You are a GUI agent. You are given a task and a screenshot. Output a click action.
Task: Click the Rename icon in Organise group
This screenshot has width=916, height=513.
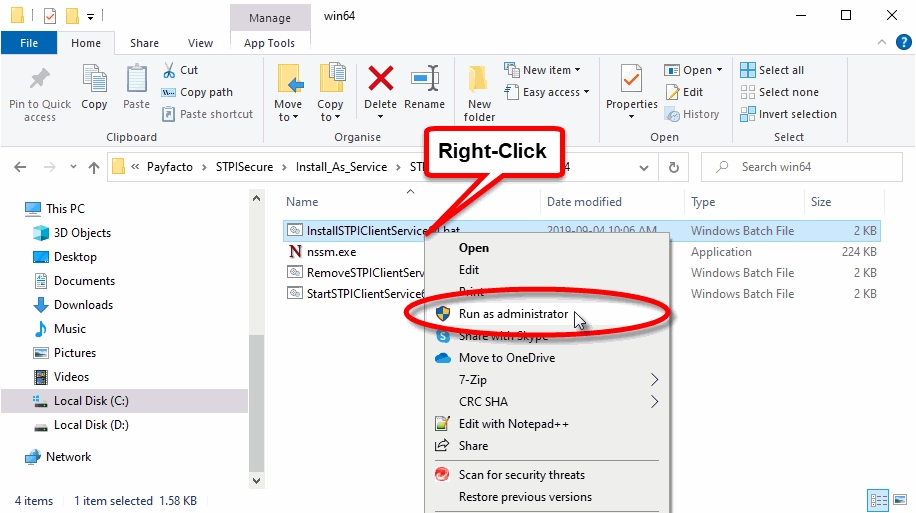click(425, 80)
